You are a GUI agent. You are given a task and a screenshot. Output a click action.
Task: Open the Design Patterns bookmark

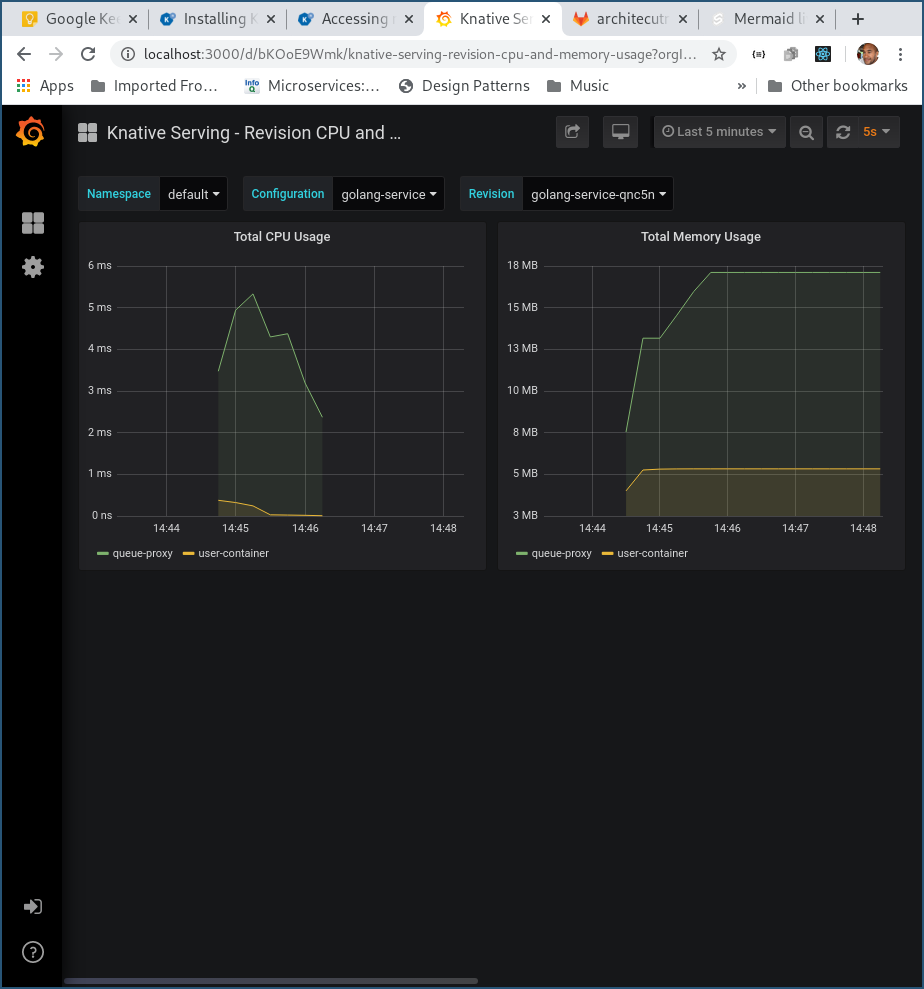464,86
